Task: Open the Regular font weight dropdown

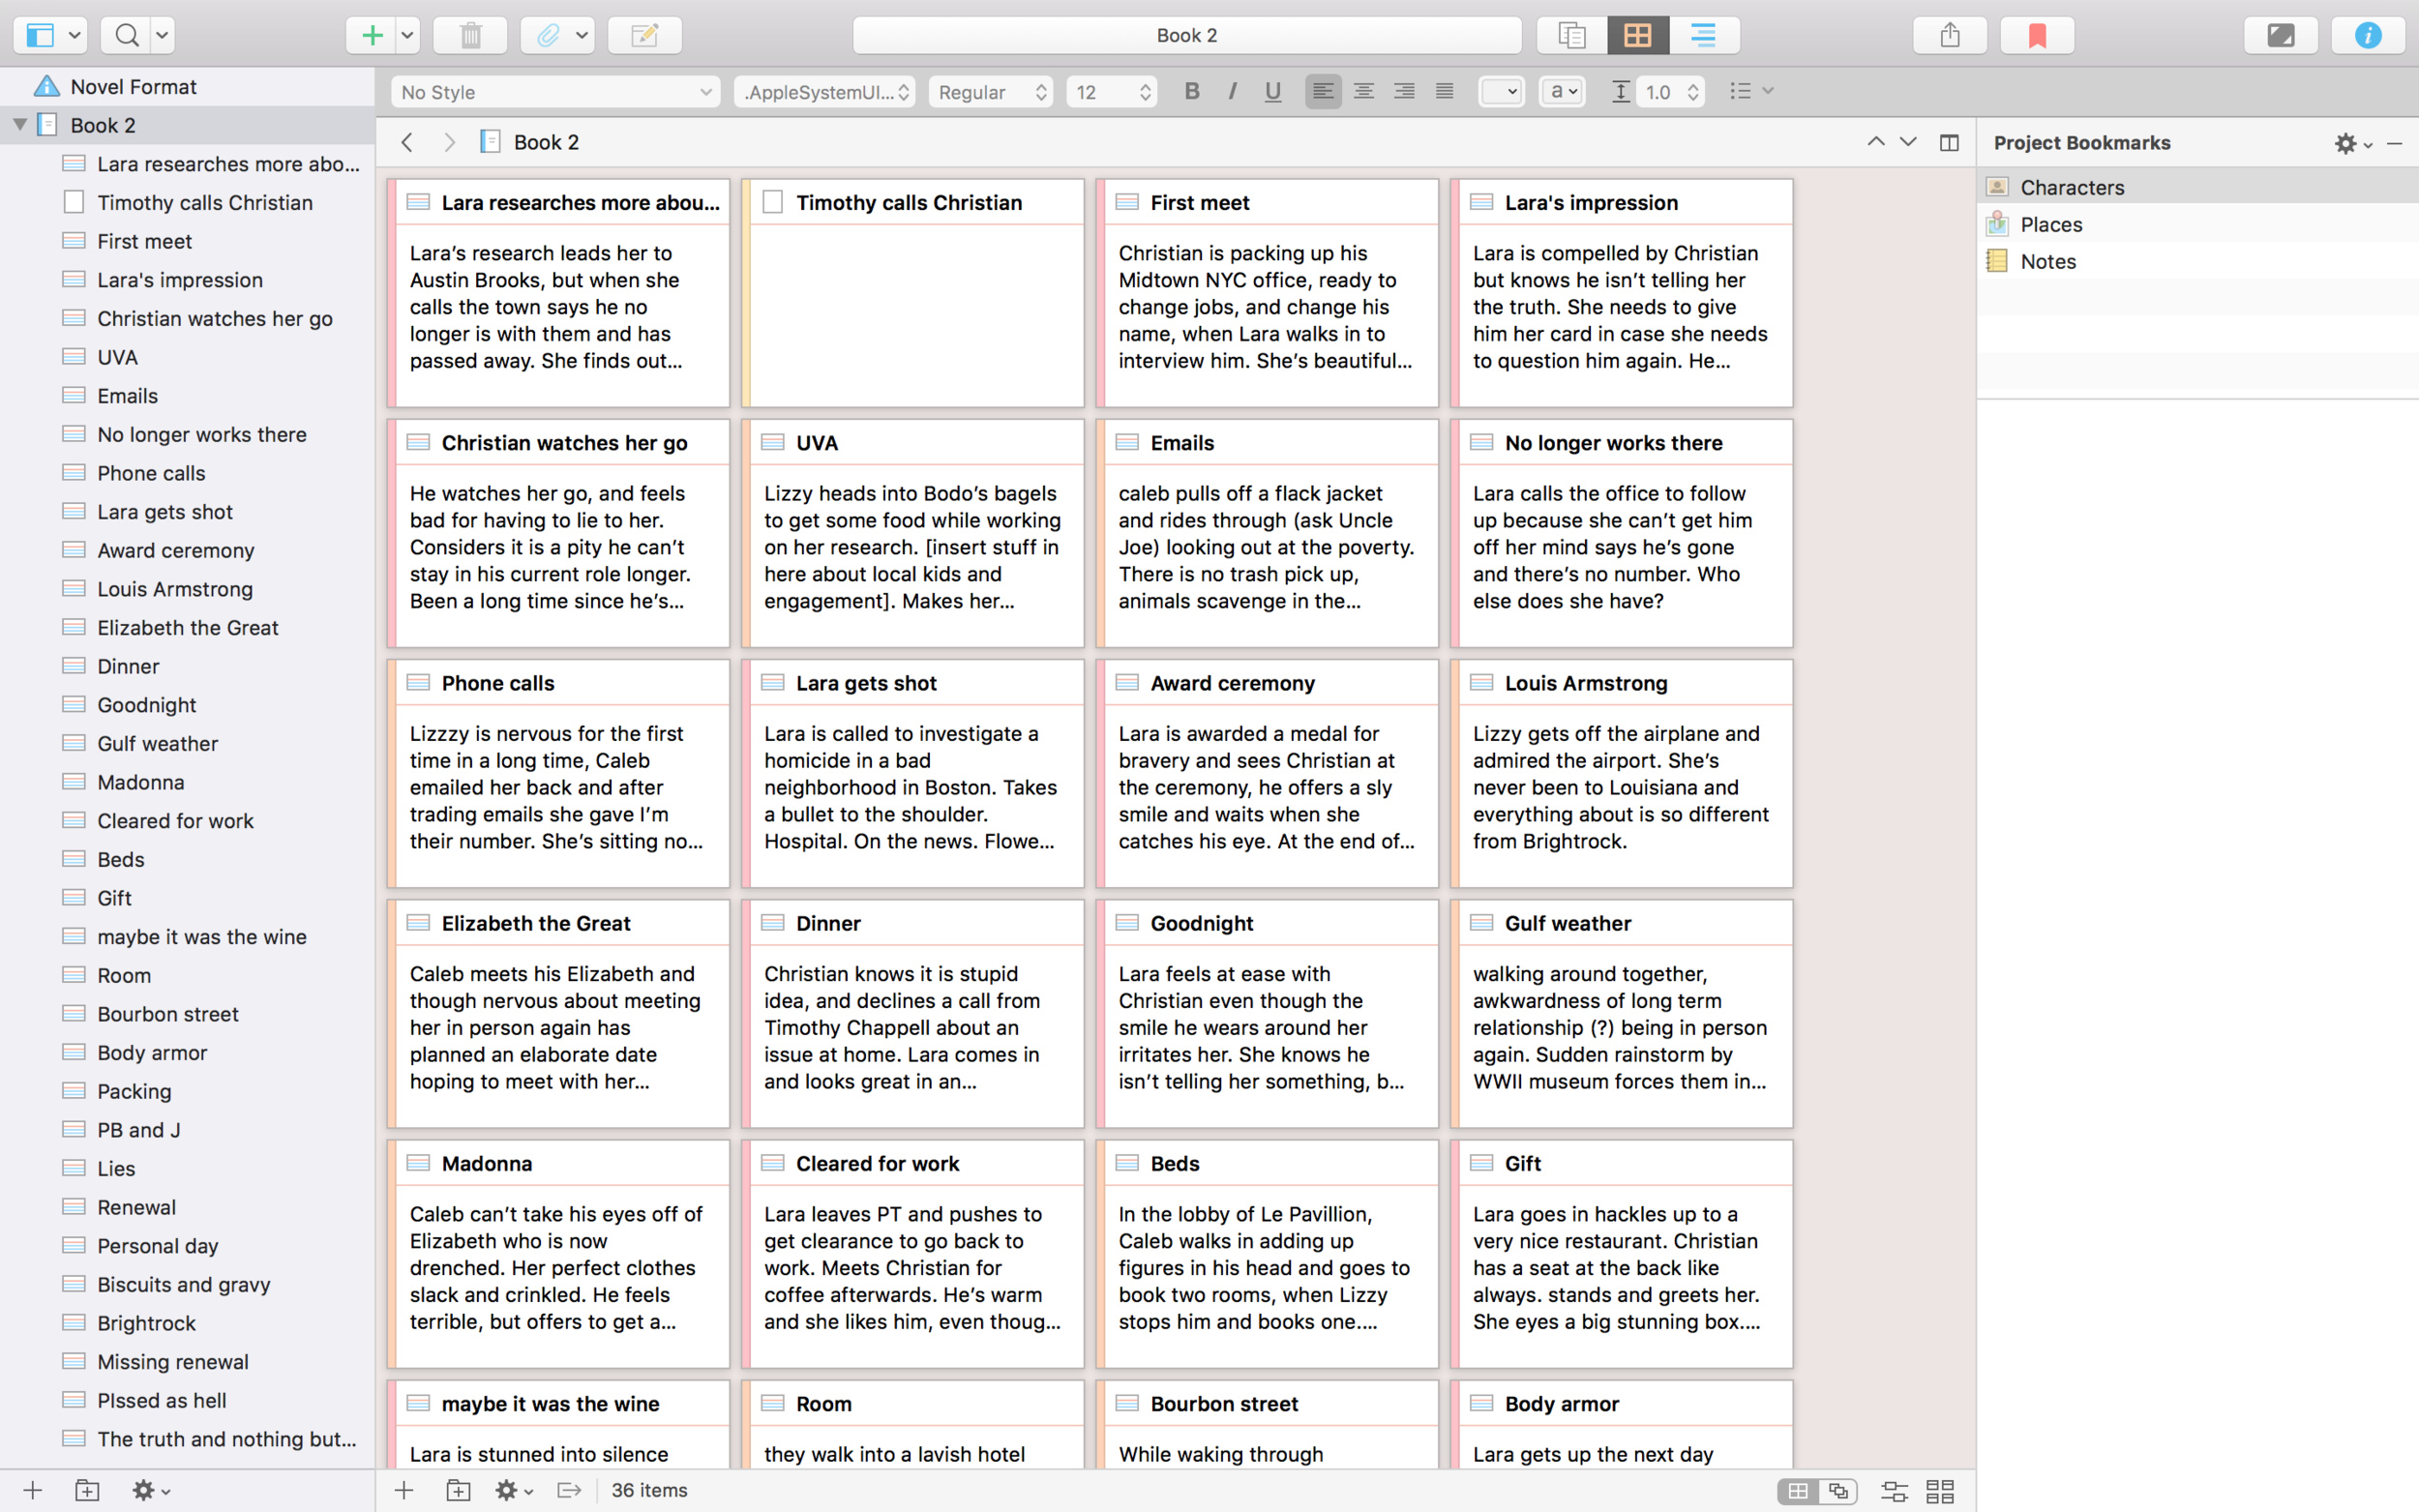Action: coord(991,91)
